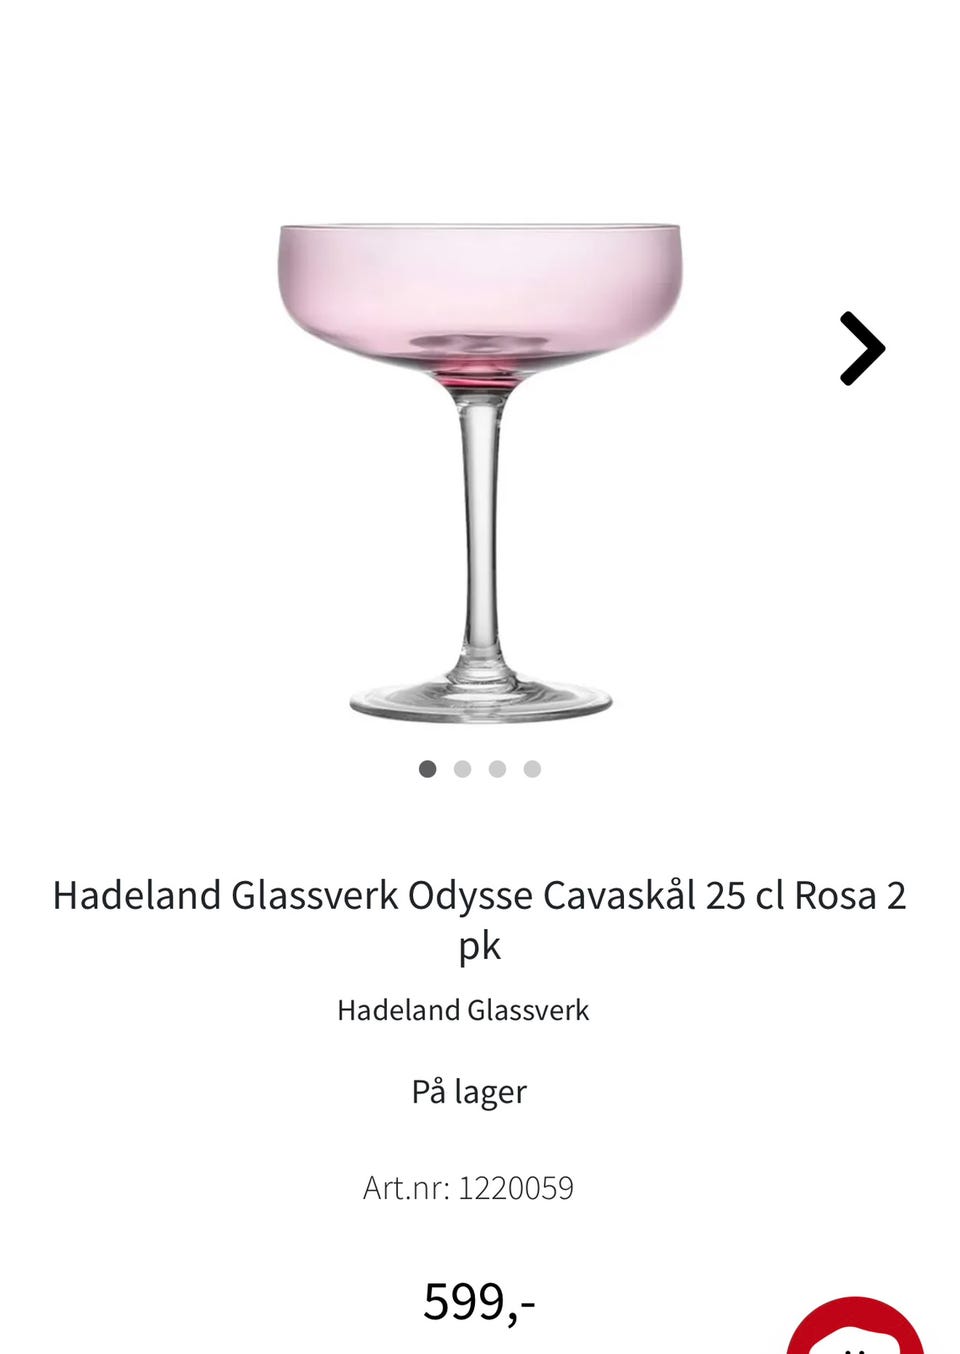Image resolution: width=960 pixels, height=1354 pixels.
Task: Tap the trailing "pk" on title's second line
Action: click(x=480, y=946)
